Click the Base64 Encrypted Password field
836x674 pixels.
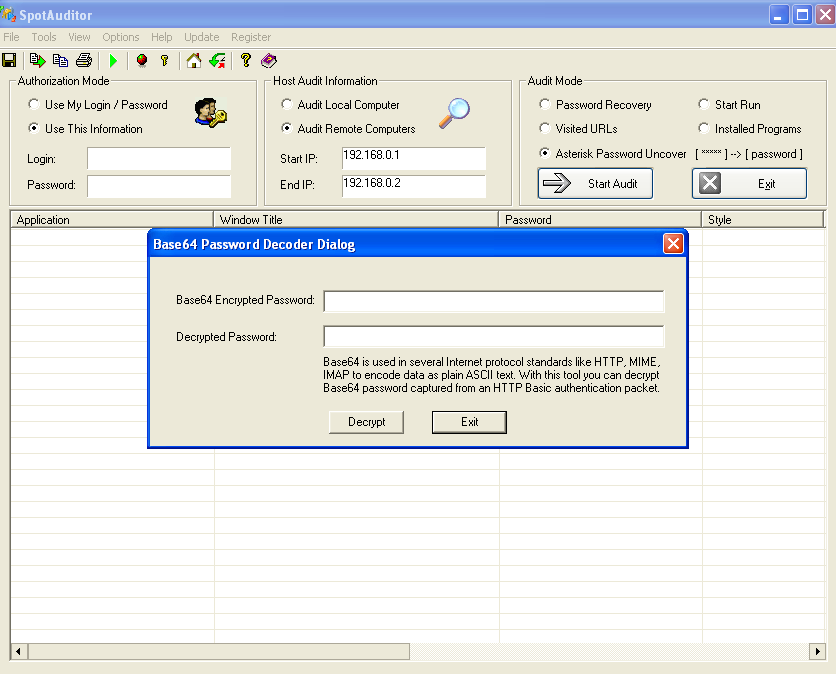pyautogui.click(x=494, y=301)
